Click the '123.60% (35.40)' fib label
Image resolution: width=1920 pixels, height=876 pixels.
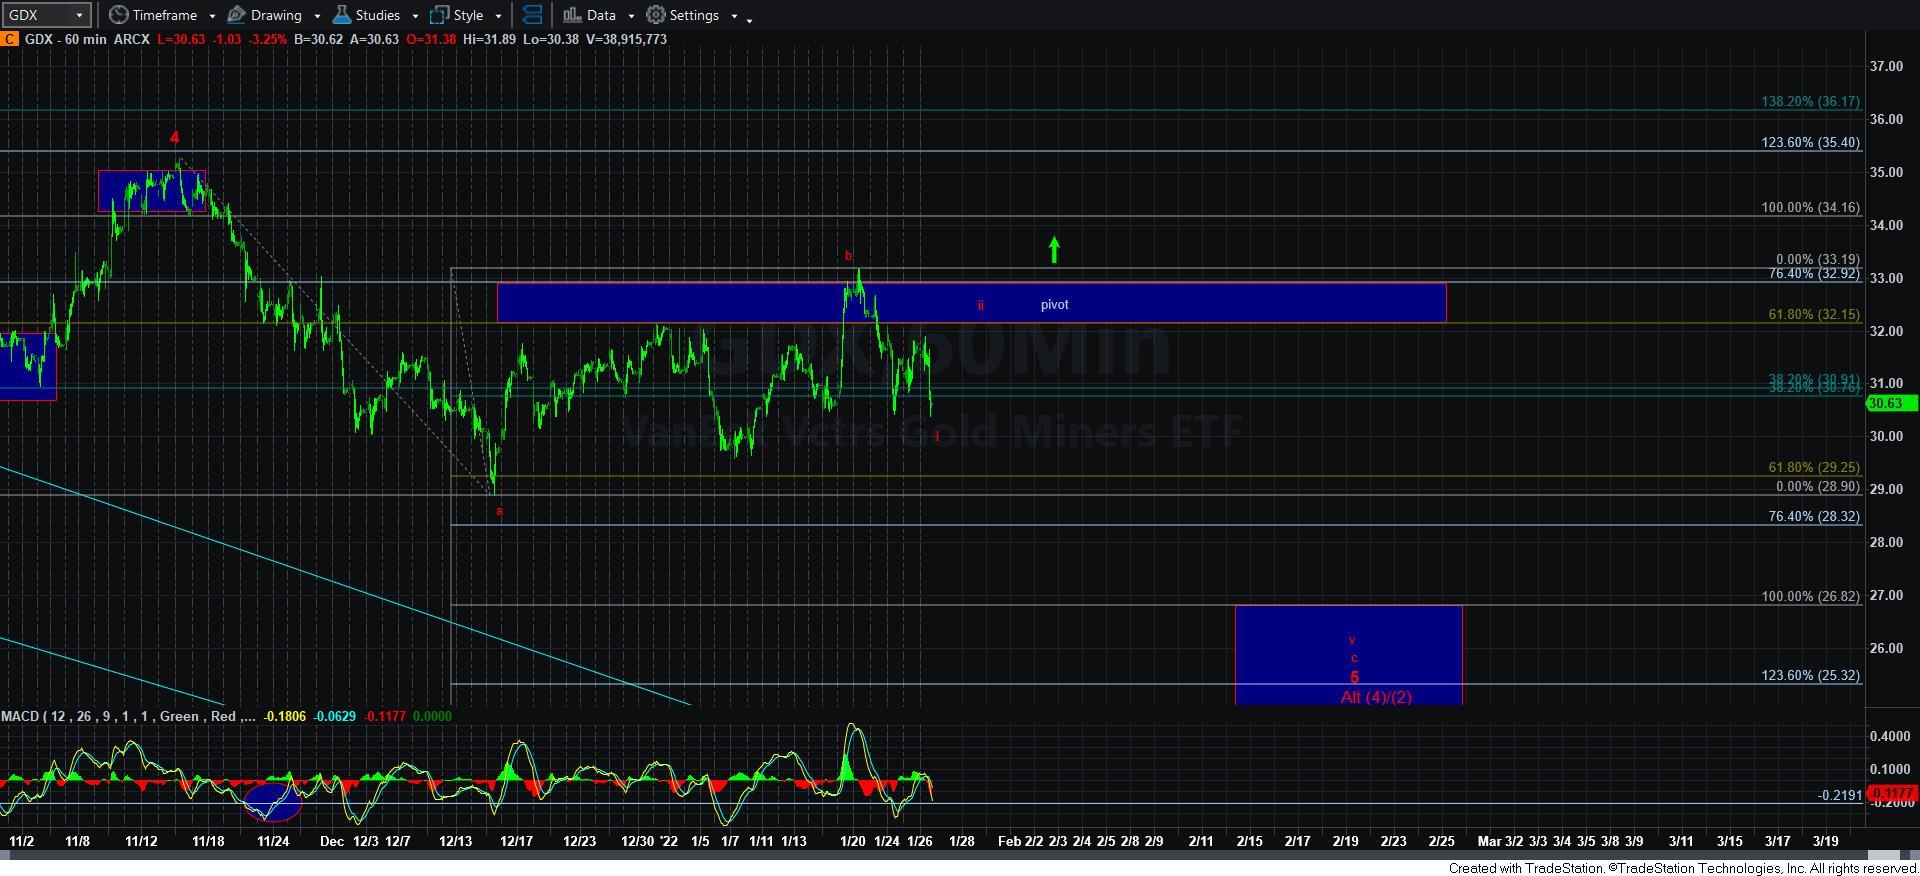click(x=1810, y=142)
